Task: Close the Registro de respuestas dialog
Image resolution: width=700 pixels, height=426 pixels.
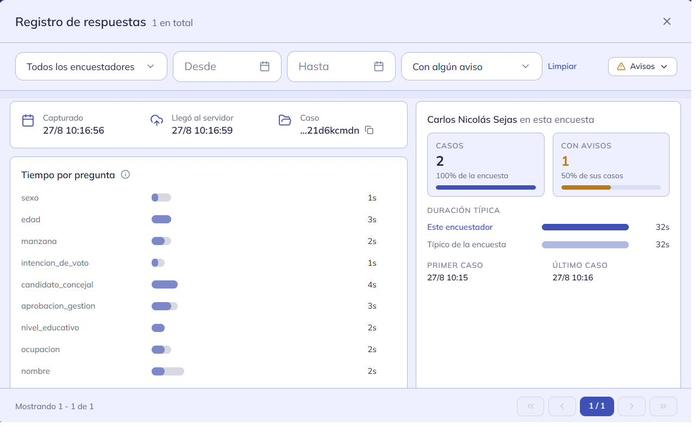Action: pyautogui.click(x=667, y=21)
